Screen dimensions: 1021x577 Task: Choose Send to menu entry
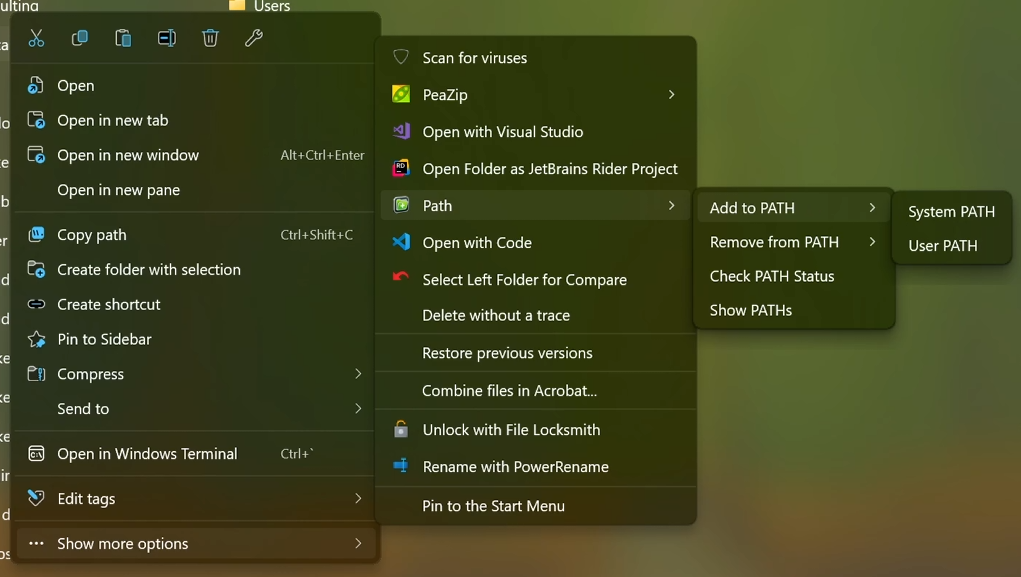coord(193,409)
